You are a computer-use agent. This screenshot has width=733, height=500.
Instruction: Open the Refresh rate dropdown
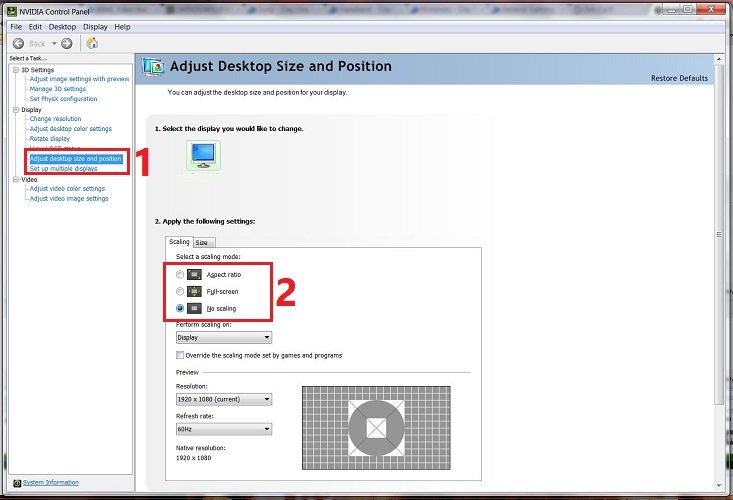click(224, 429)
